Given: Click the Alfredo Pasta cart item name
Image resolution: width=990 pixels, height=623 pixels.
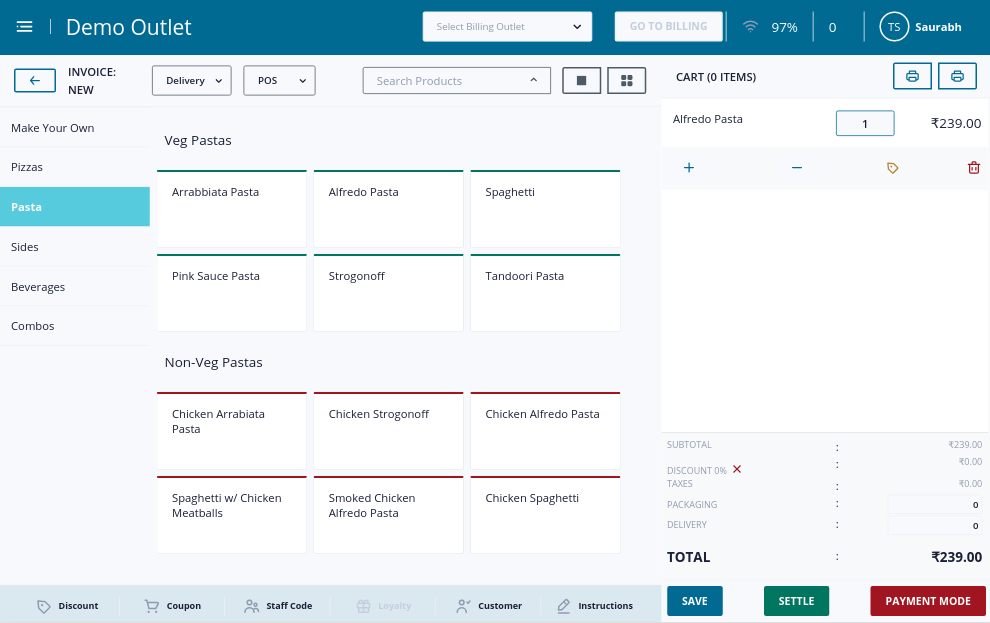Looking at the screenshot, I should pos(707,119).
